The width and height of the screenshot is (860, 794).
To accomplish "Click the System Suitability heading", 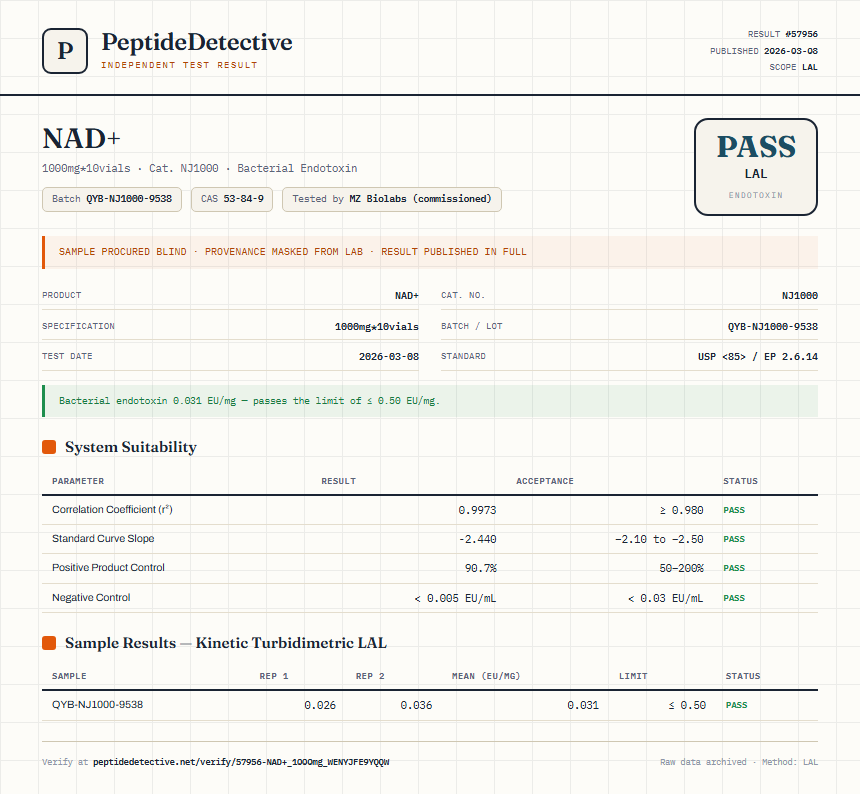I will pyautogui.click(x=131, y=447).
